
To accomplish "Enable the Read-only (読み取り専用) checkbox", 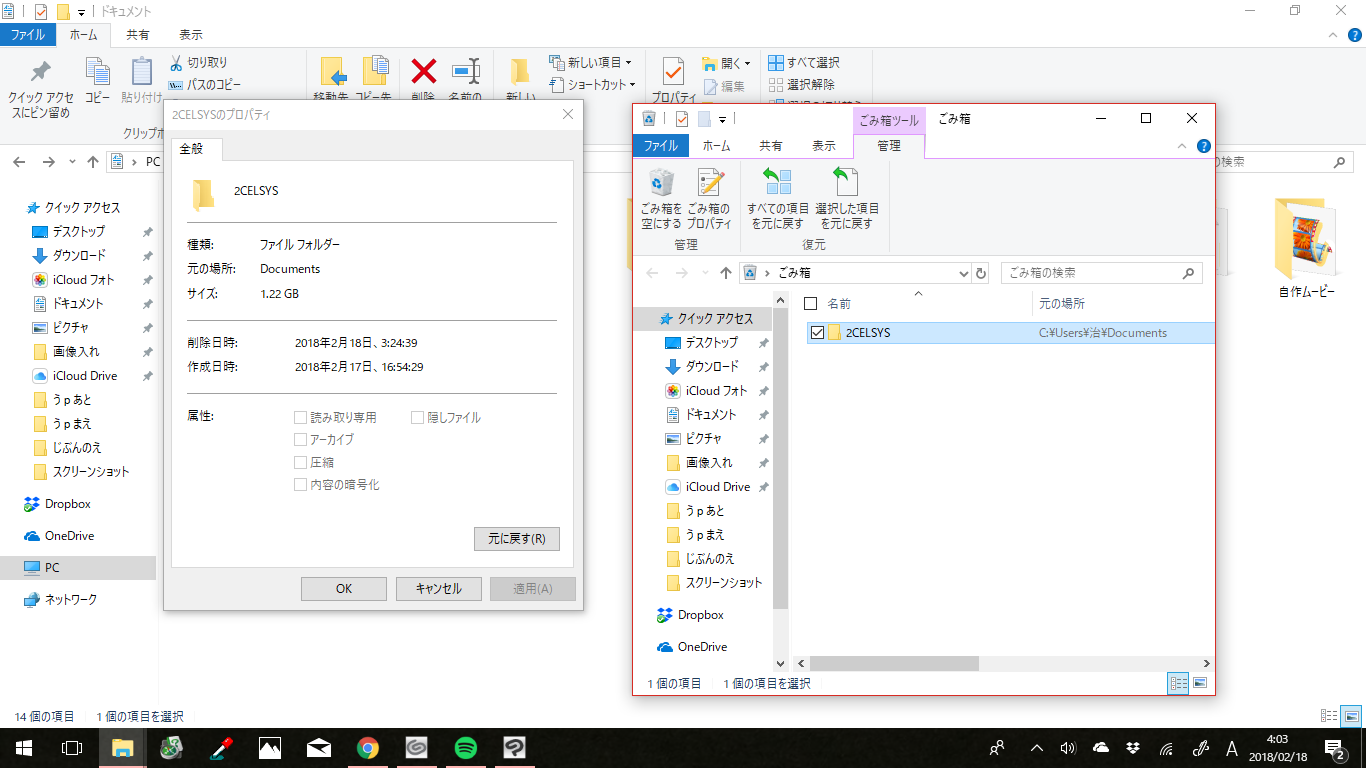I will (x=301, y=417).
